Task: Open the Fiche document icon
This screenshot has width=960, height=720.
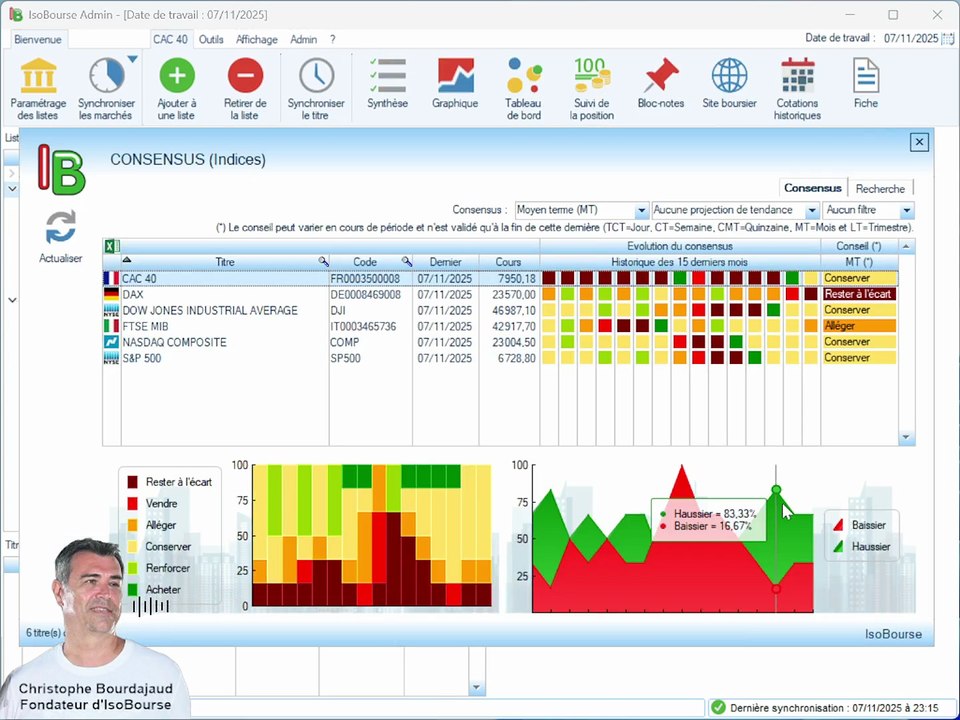Action: pos(866,76)
